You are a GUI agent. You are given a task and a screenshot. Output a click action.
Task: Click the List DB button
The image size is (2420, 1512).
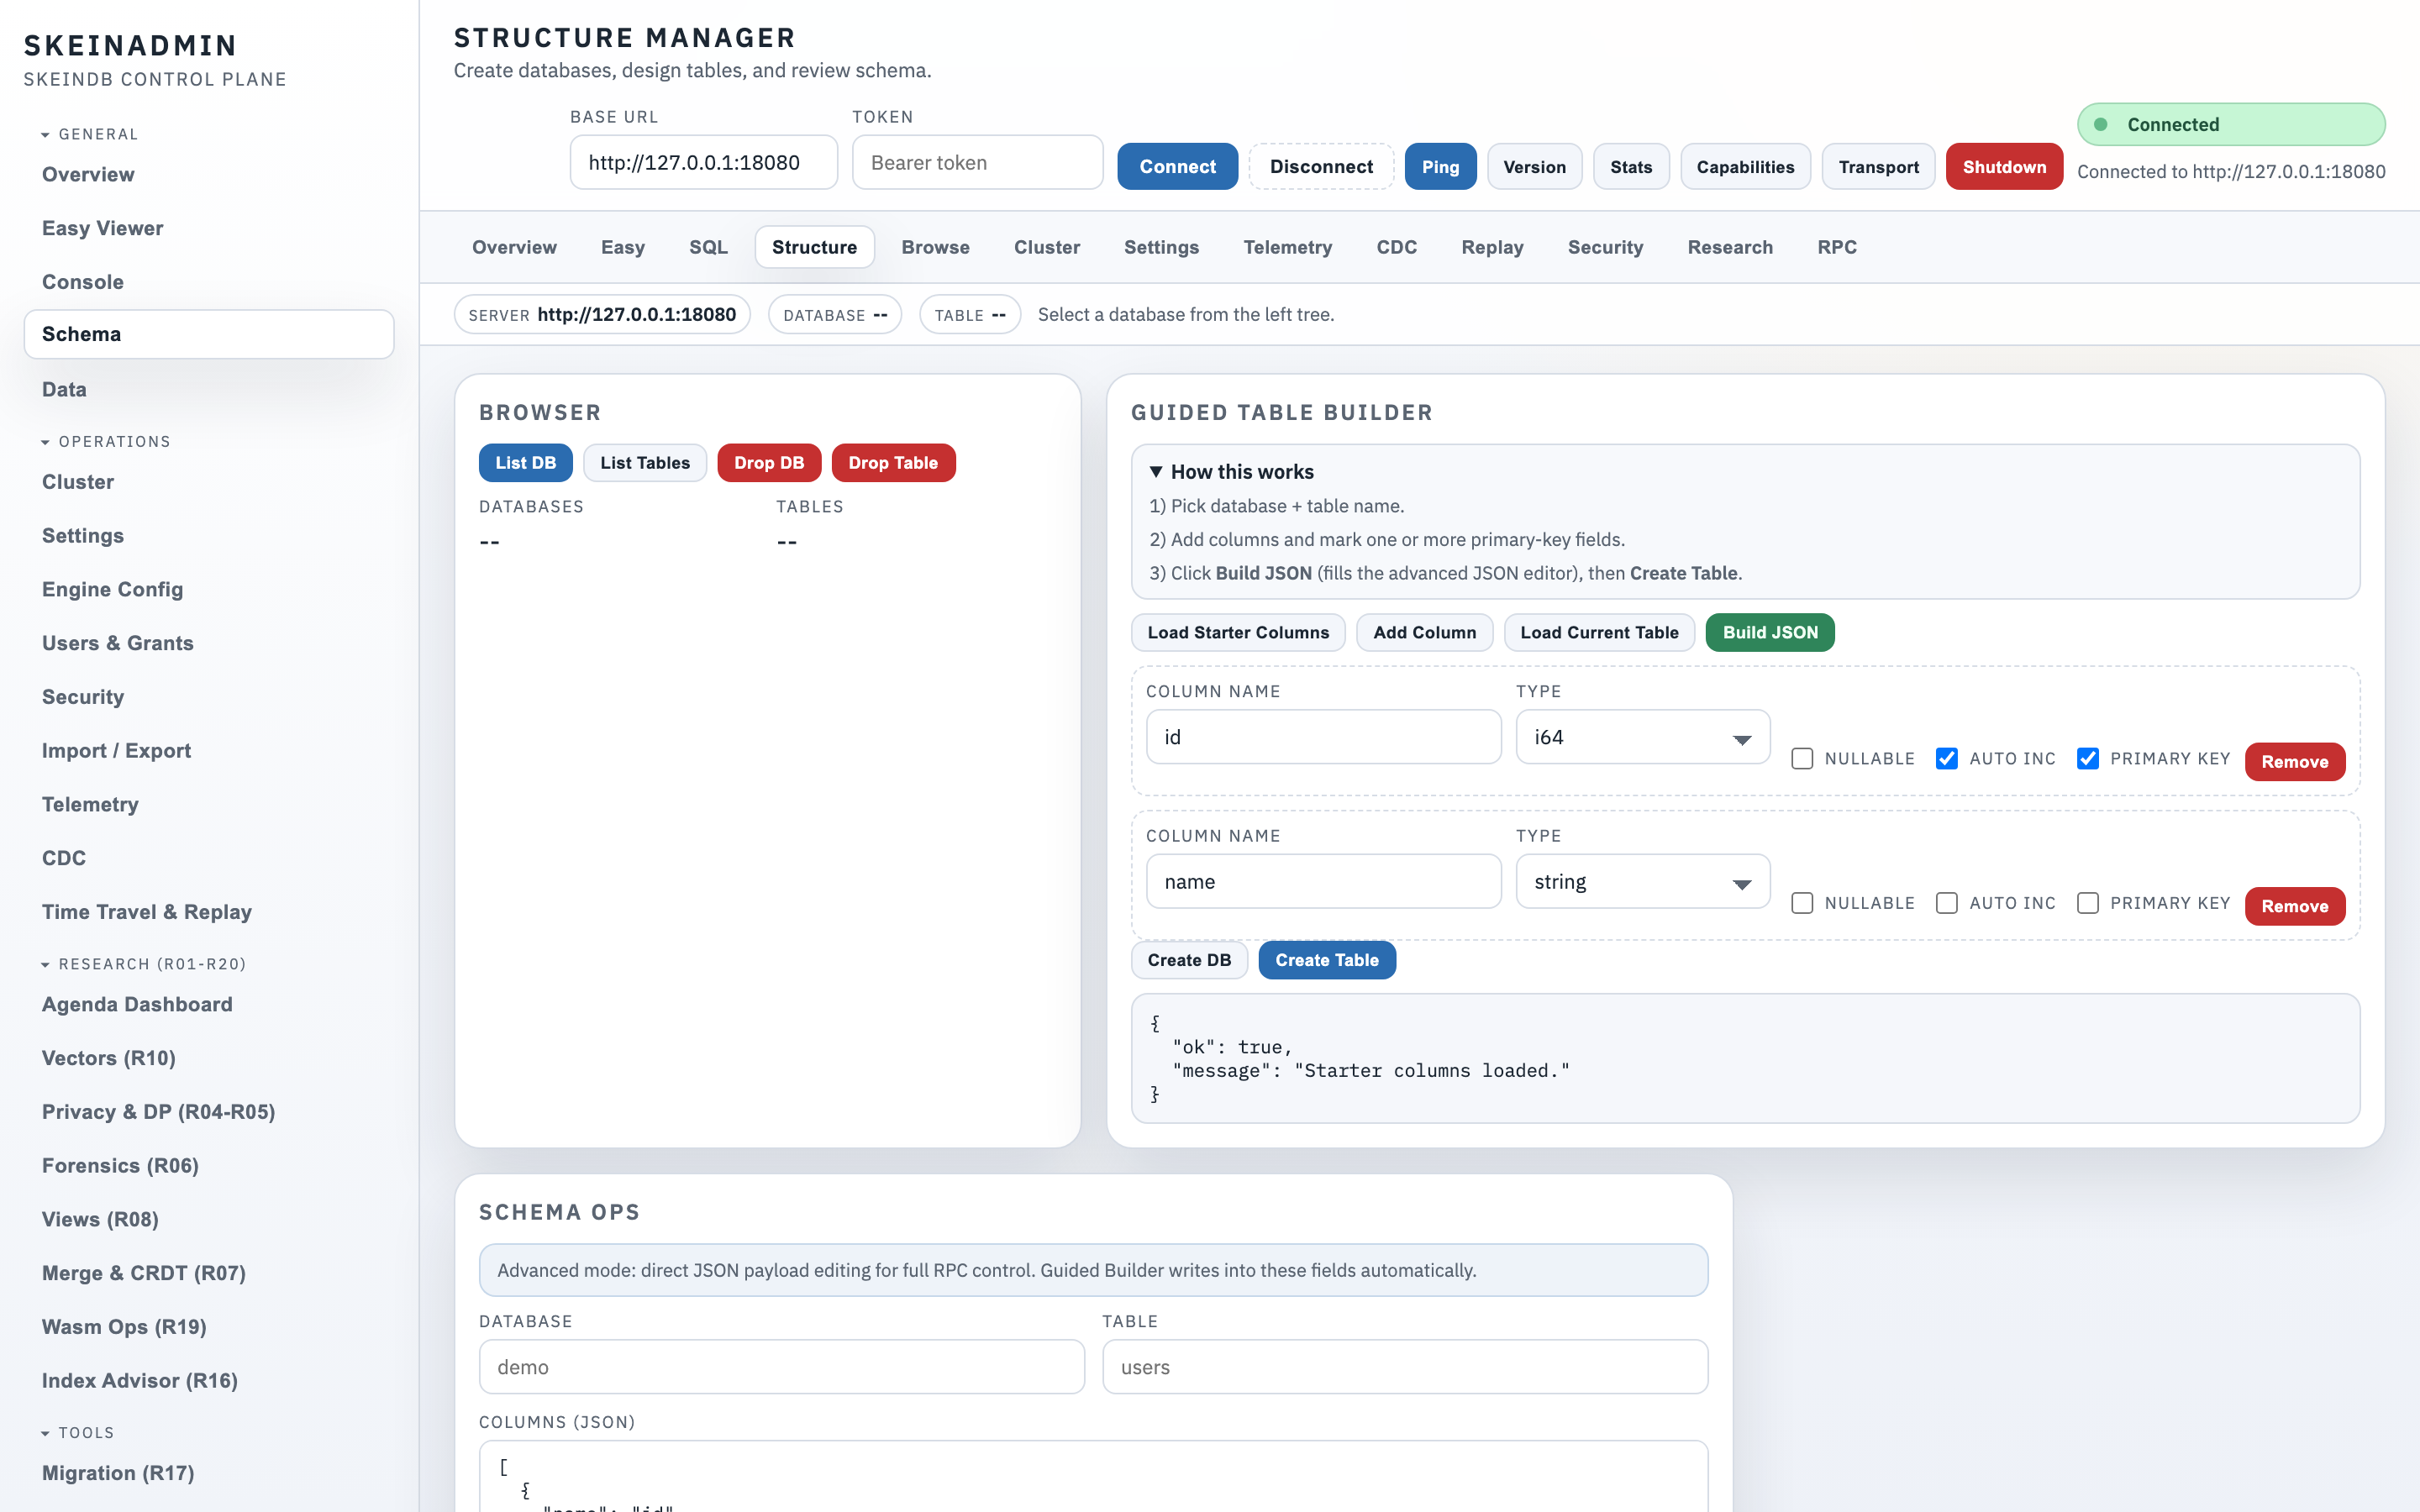pyautogui.click(x=525, y=463)
